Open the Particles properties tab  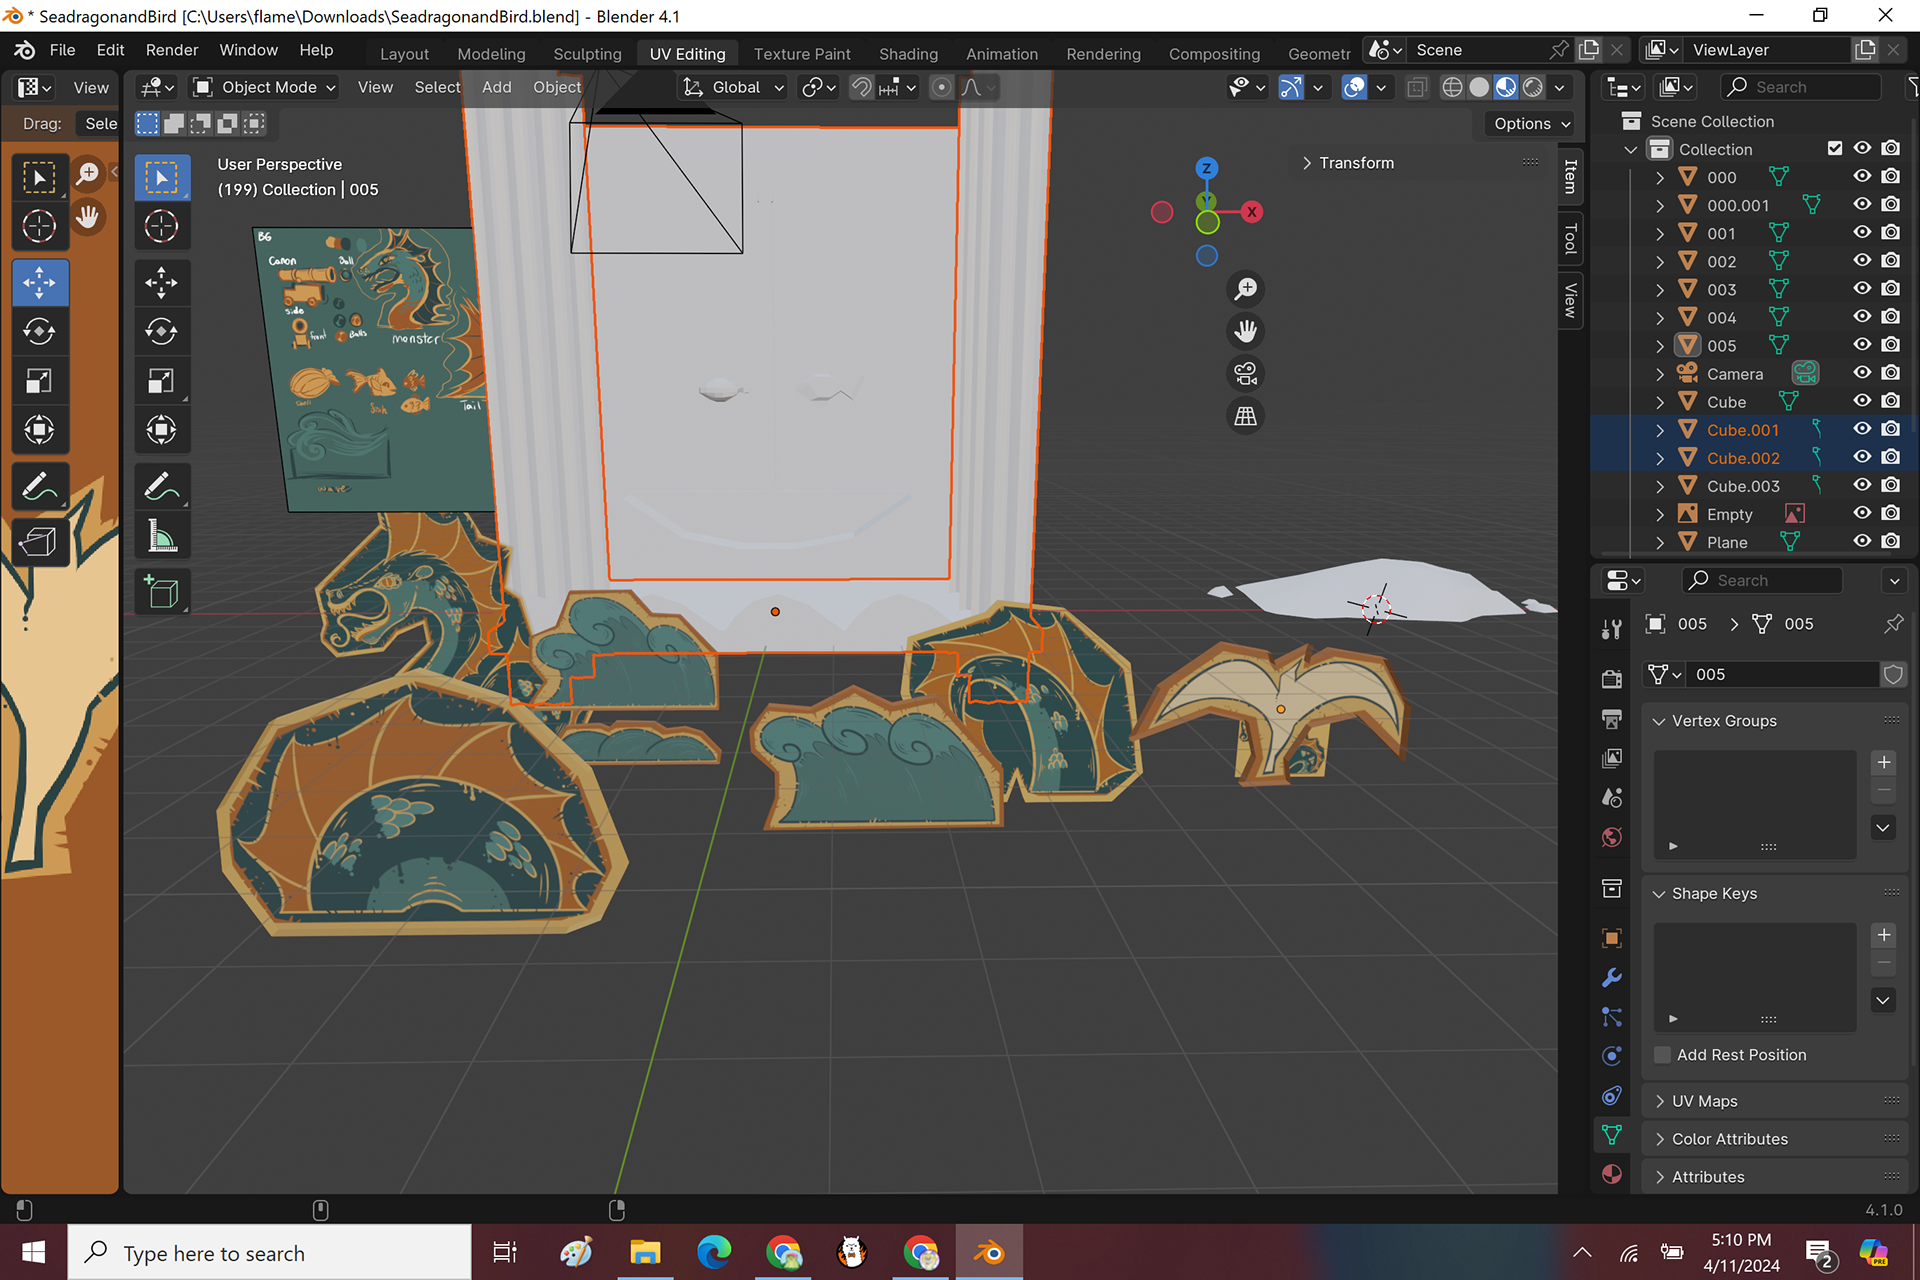(1611, 1017)
